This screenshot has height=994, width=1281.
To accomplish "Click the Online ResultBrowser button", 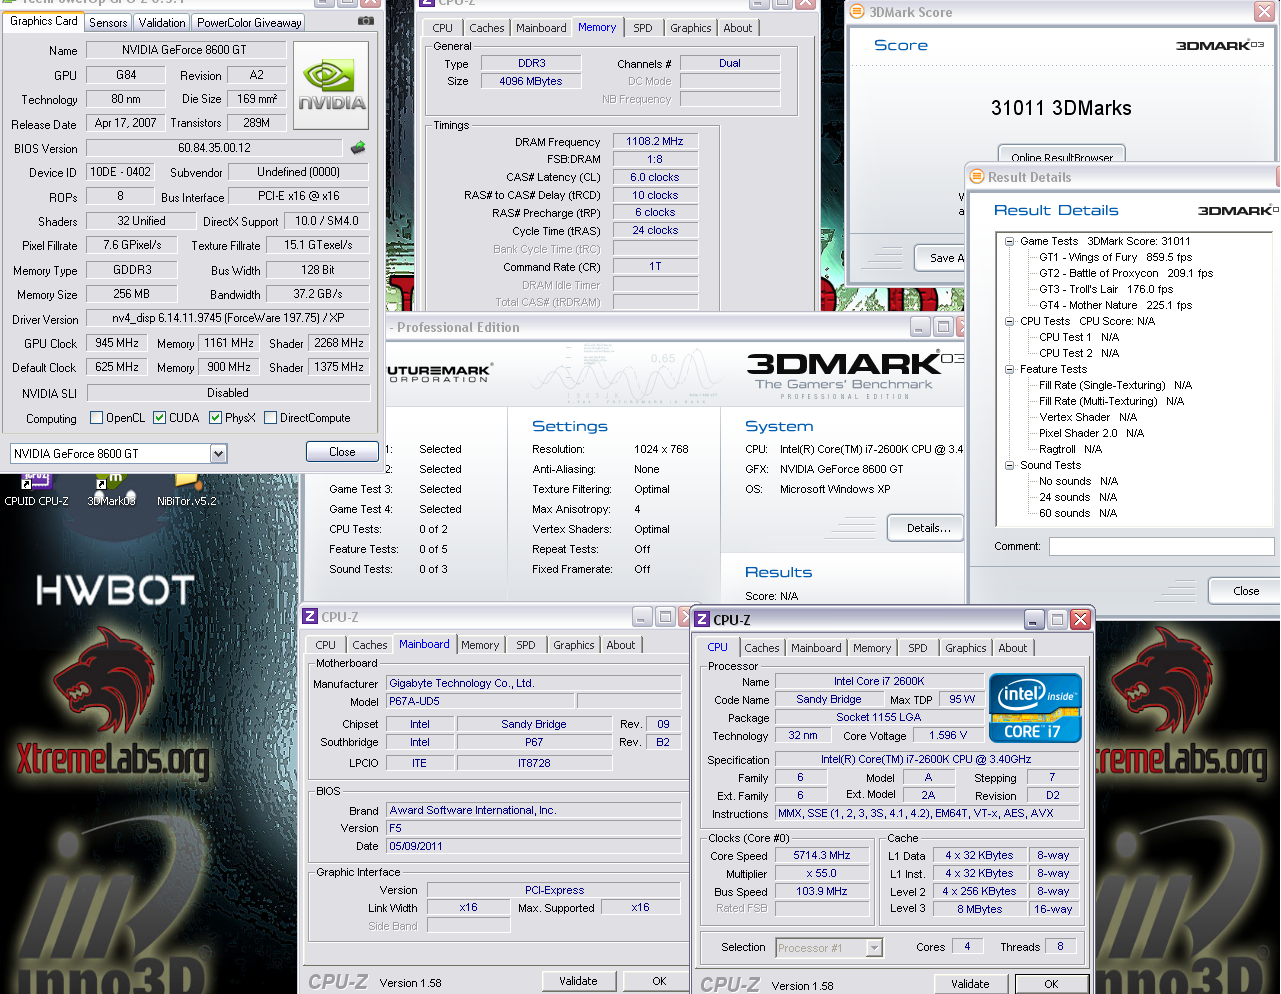I will click(x=1062, y=156).
